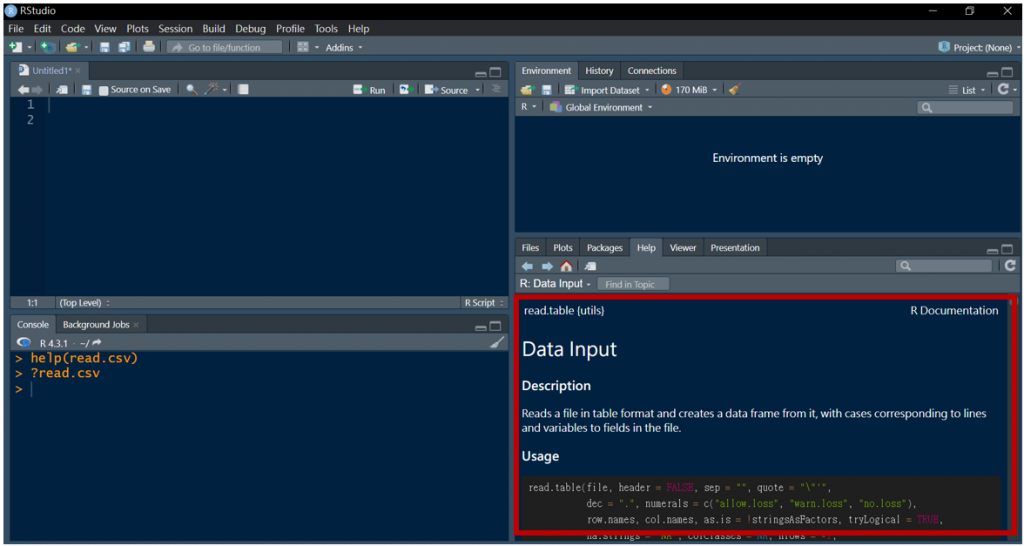Open Find/Replace with the magnifier icon
1024x546 pixels.
[x=191, y=89]
